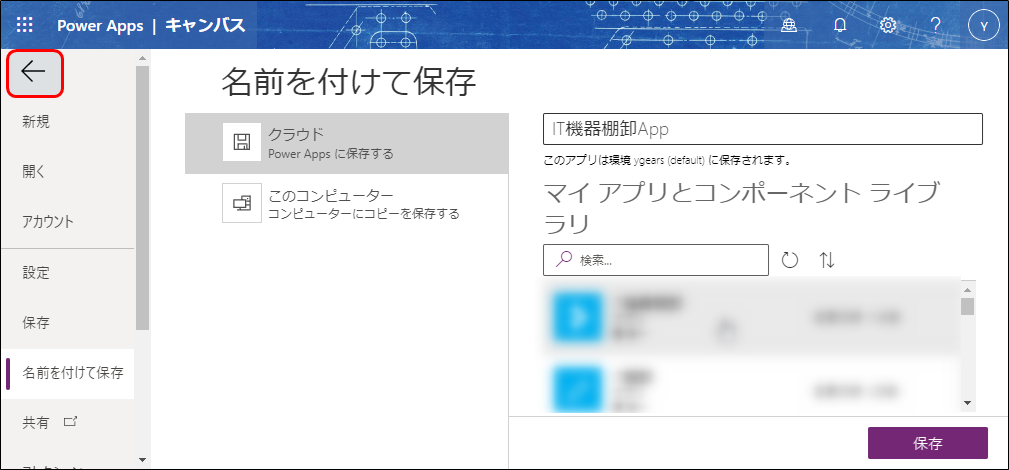Click the left menu scrollbar down arrow
The image size is (1009, 470).
tap(142, 460)
